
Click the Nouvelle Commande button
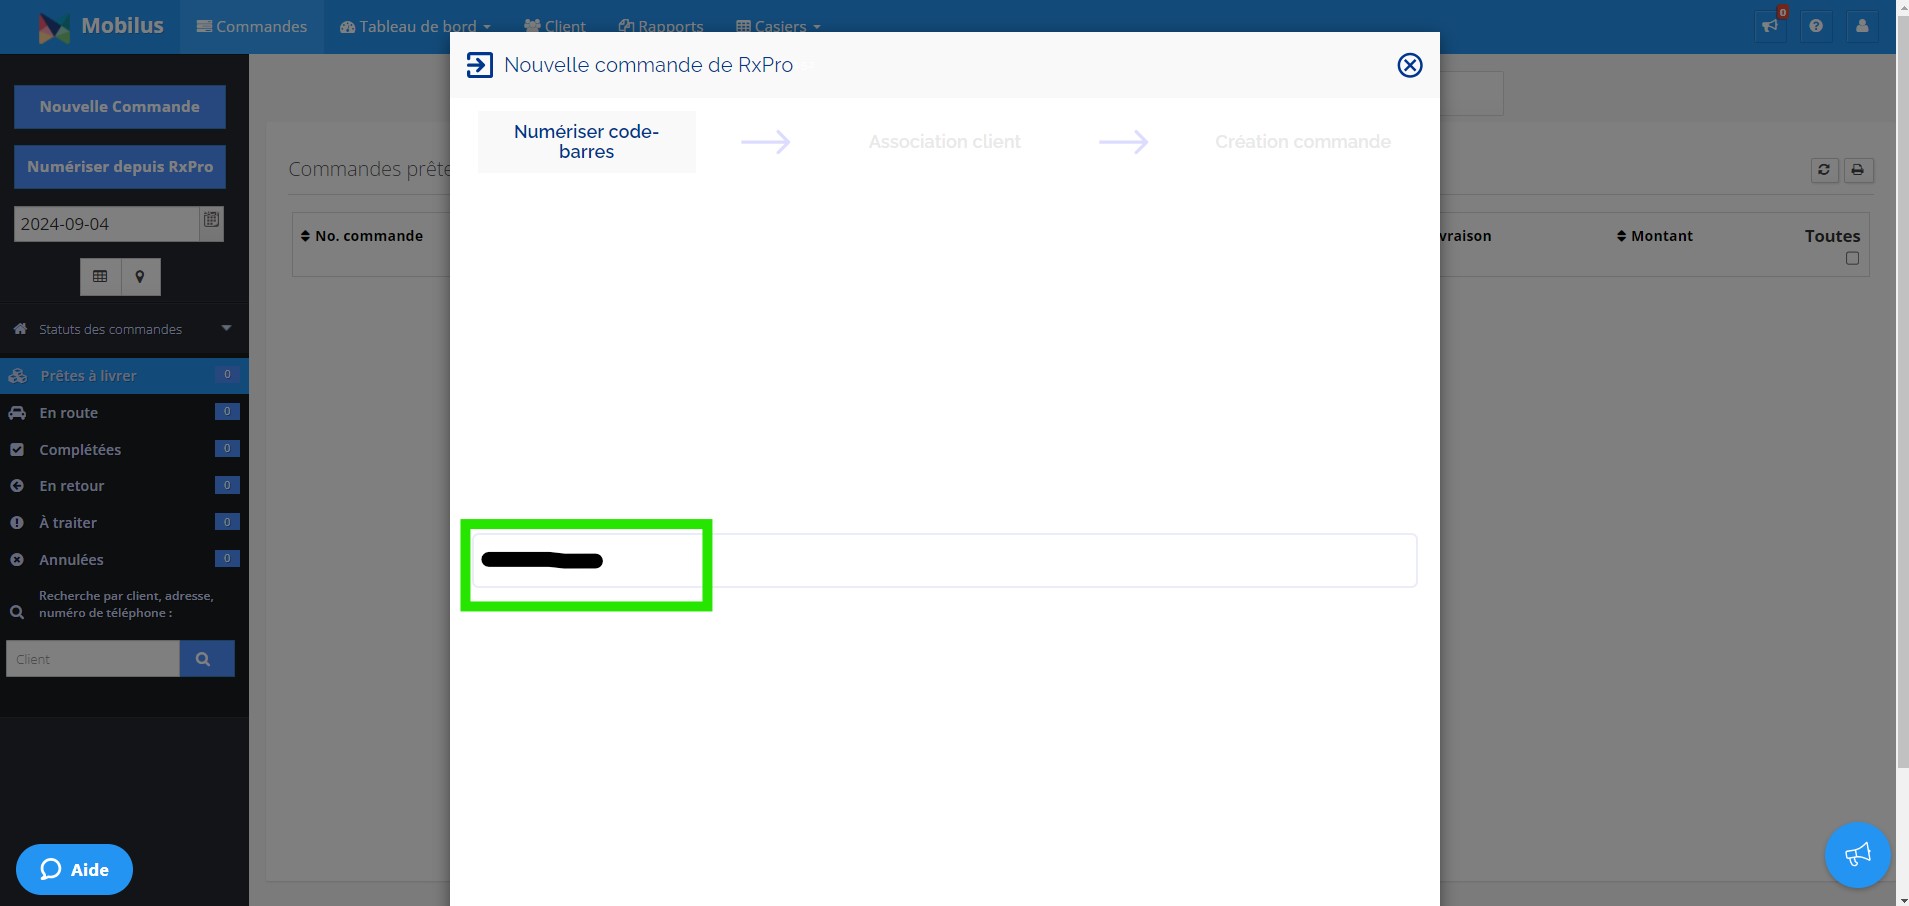[120, 107]
